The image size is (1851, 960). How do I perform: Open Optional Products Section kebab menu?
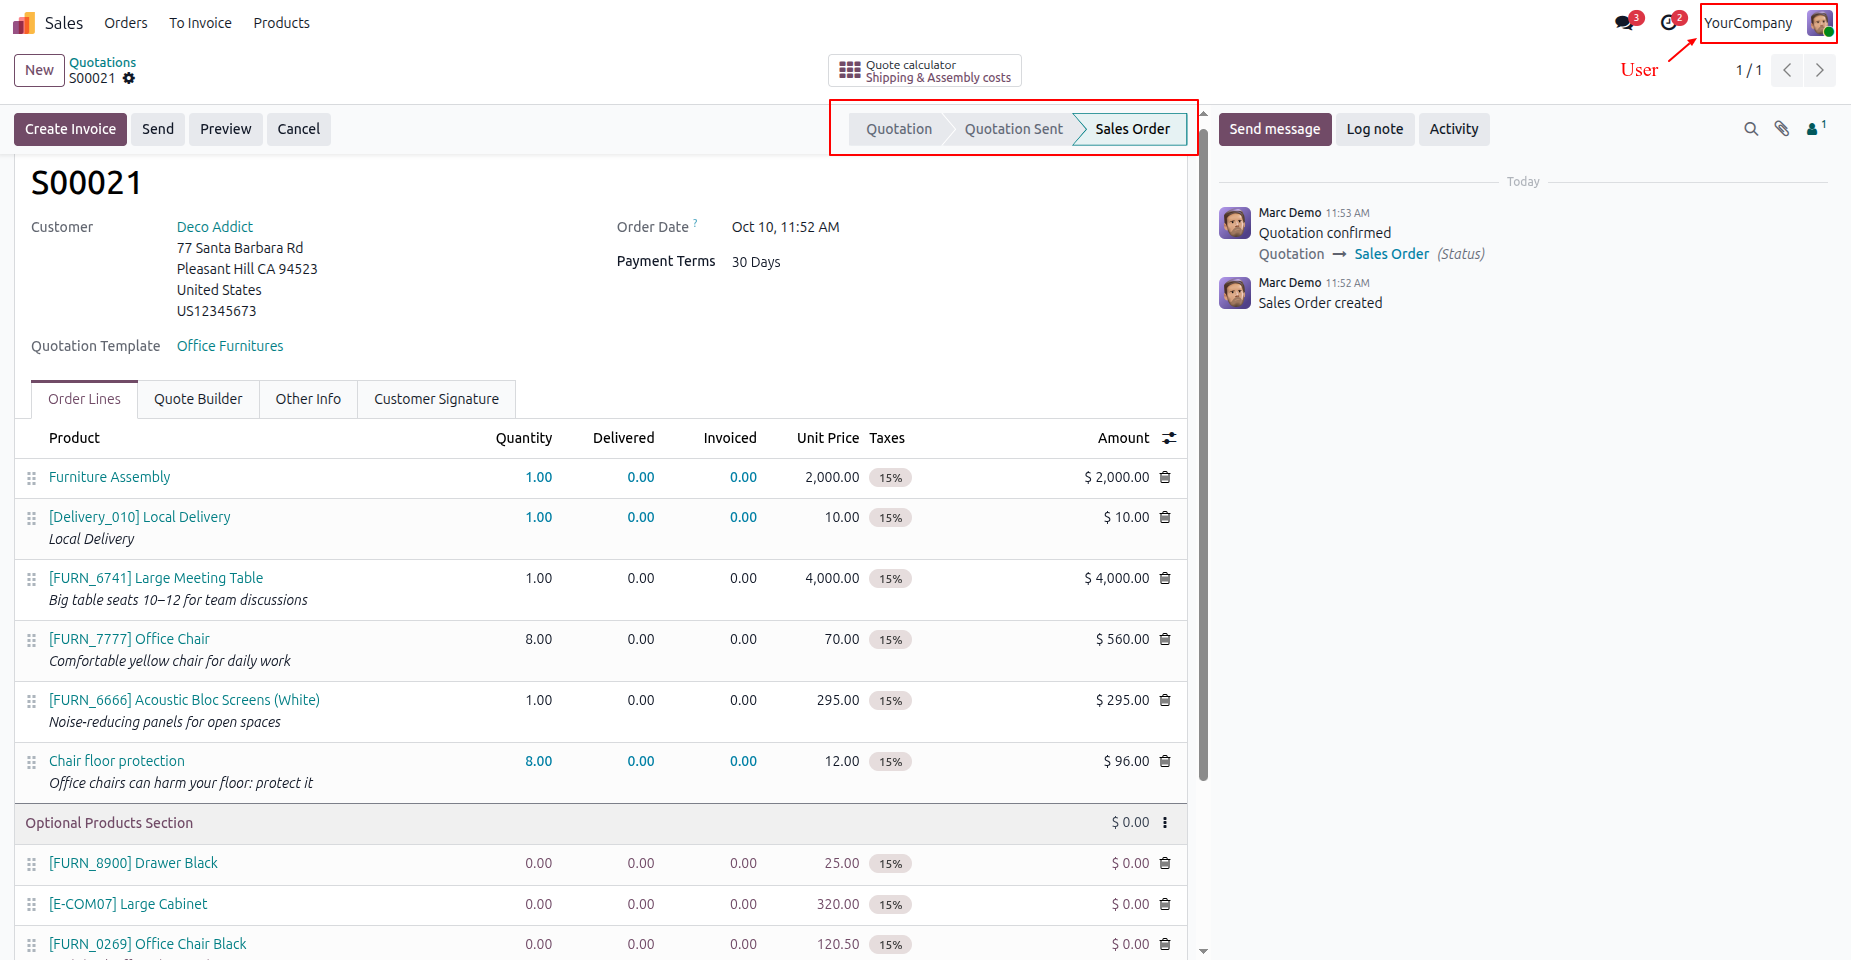click(x=1165, y=822)
